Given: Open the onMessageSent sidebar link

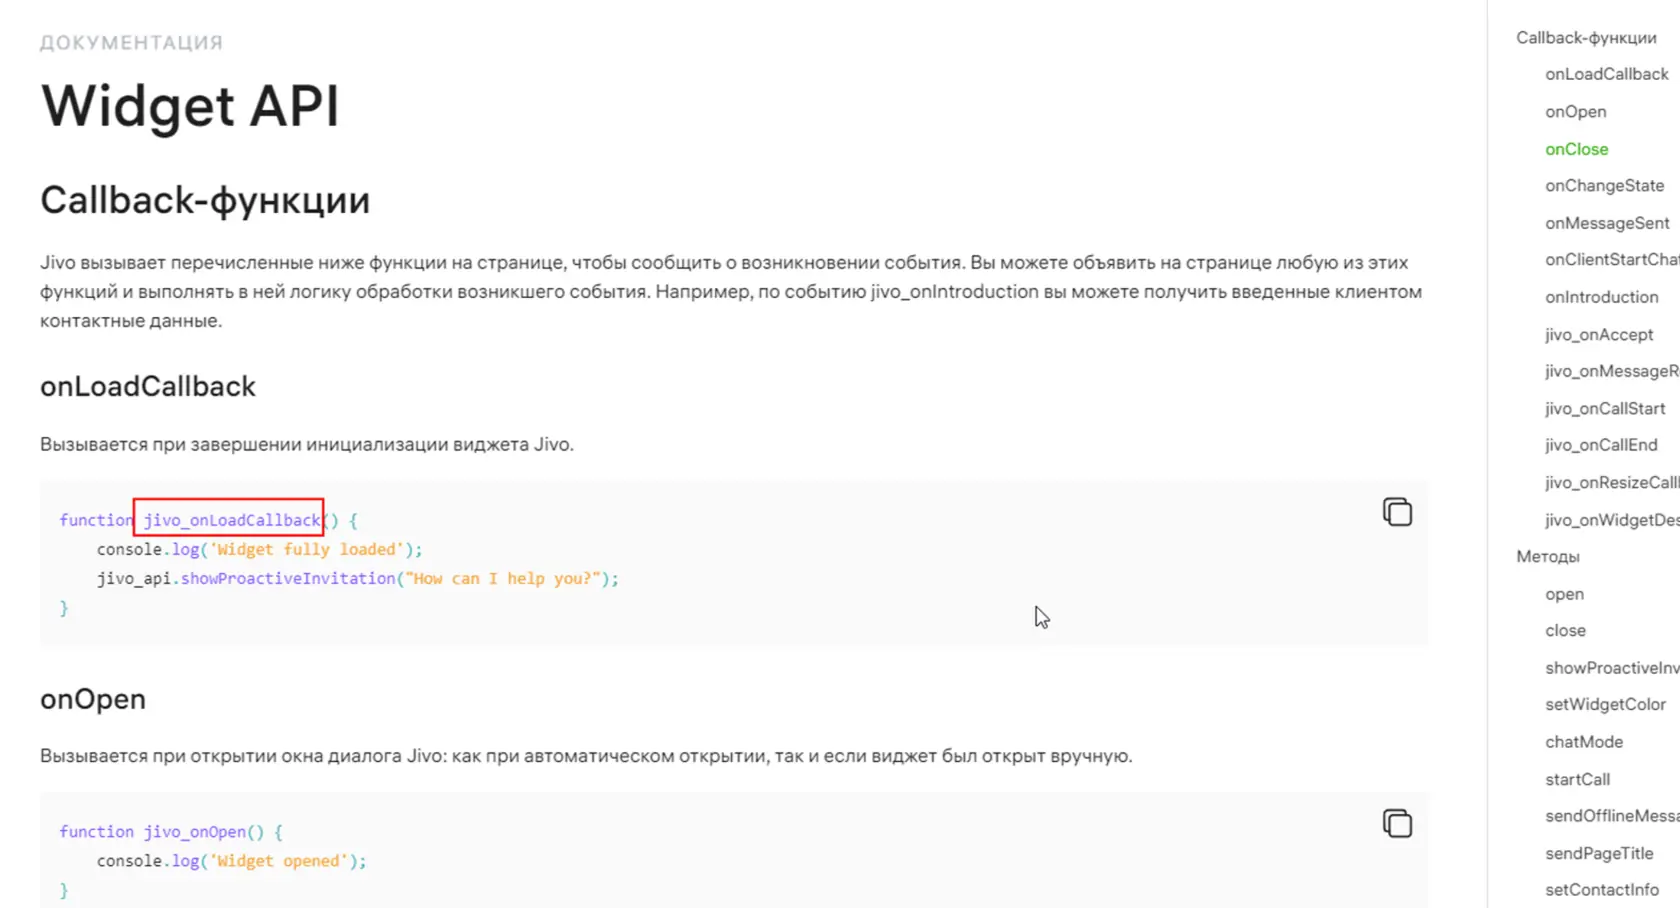Looking at the screenshot, I should (1607, 223).
